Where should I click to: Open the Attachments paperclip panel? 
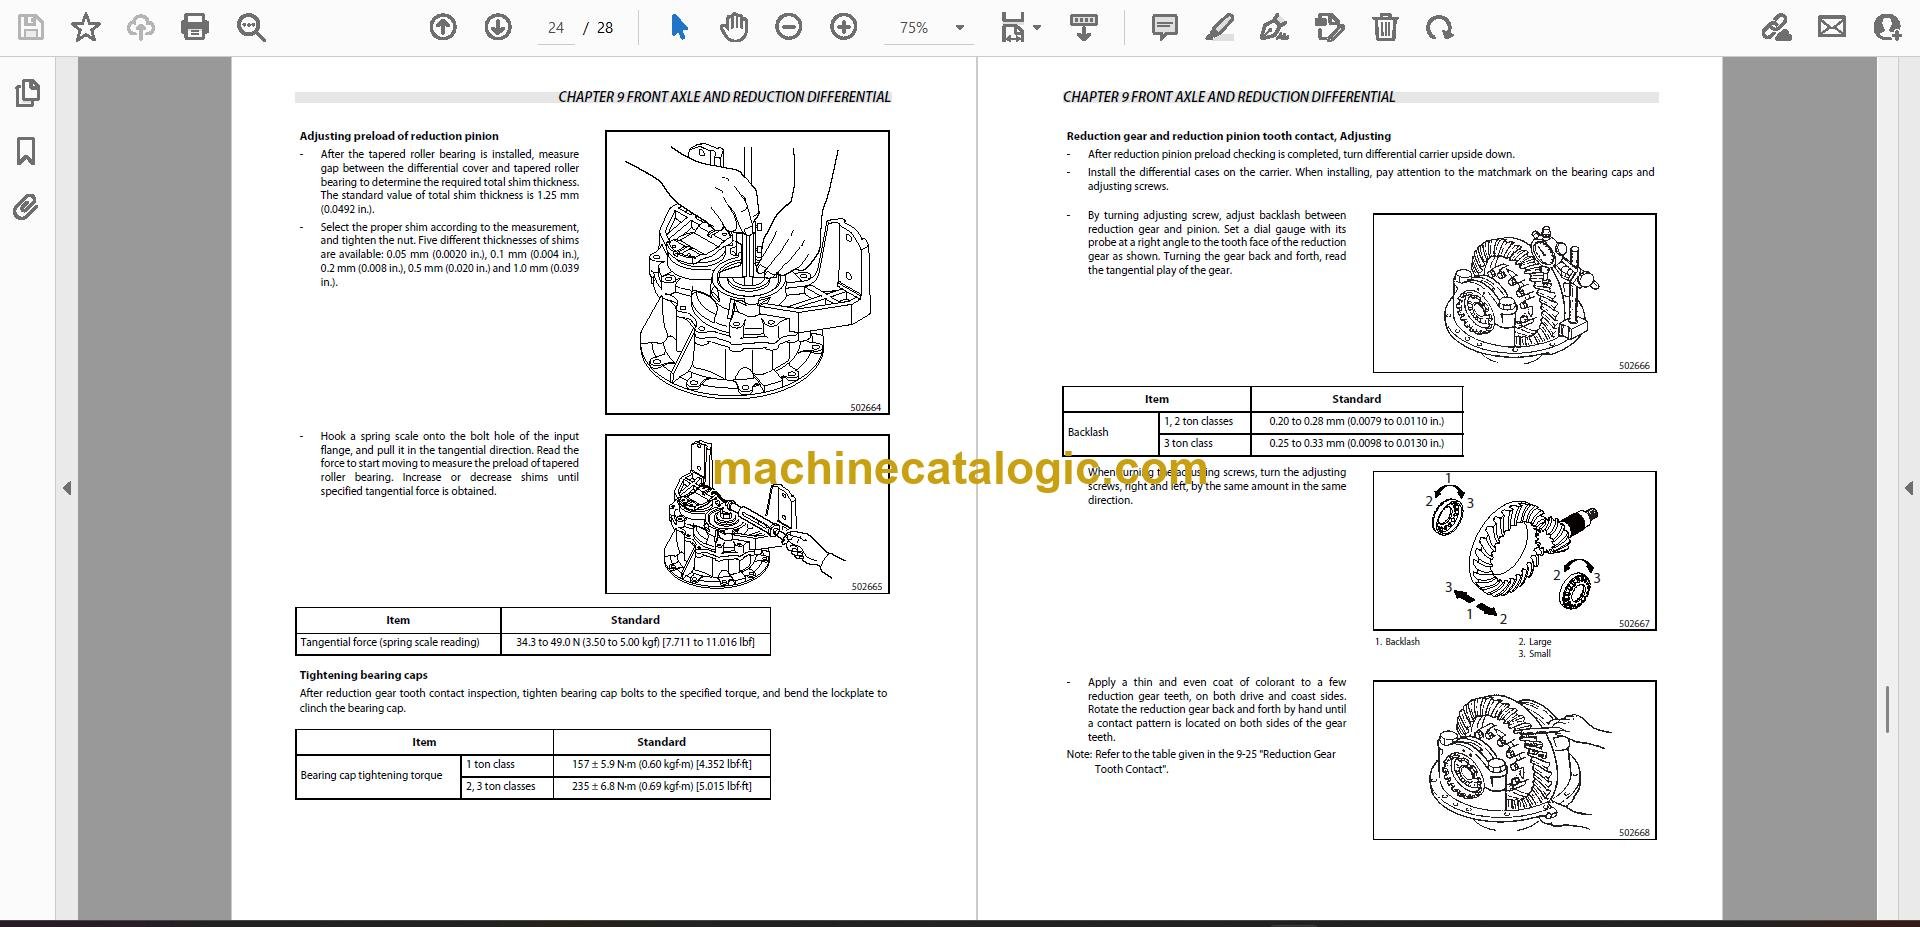click(27, 208)
